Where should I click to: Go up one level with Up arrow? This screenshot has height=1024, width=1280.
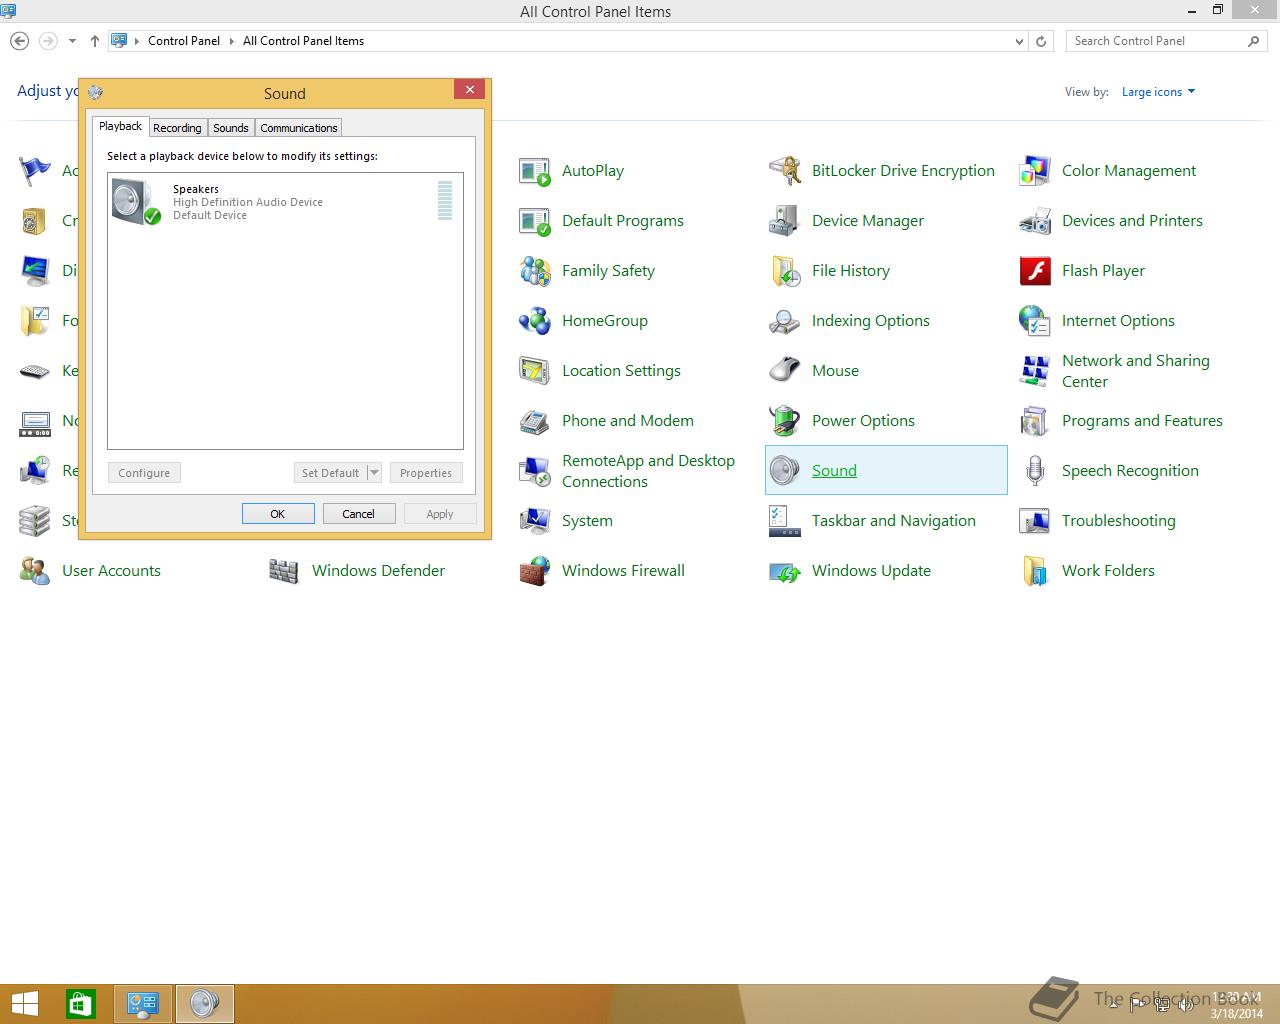tap(95, 41)
